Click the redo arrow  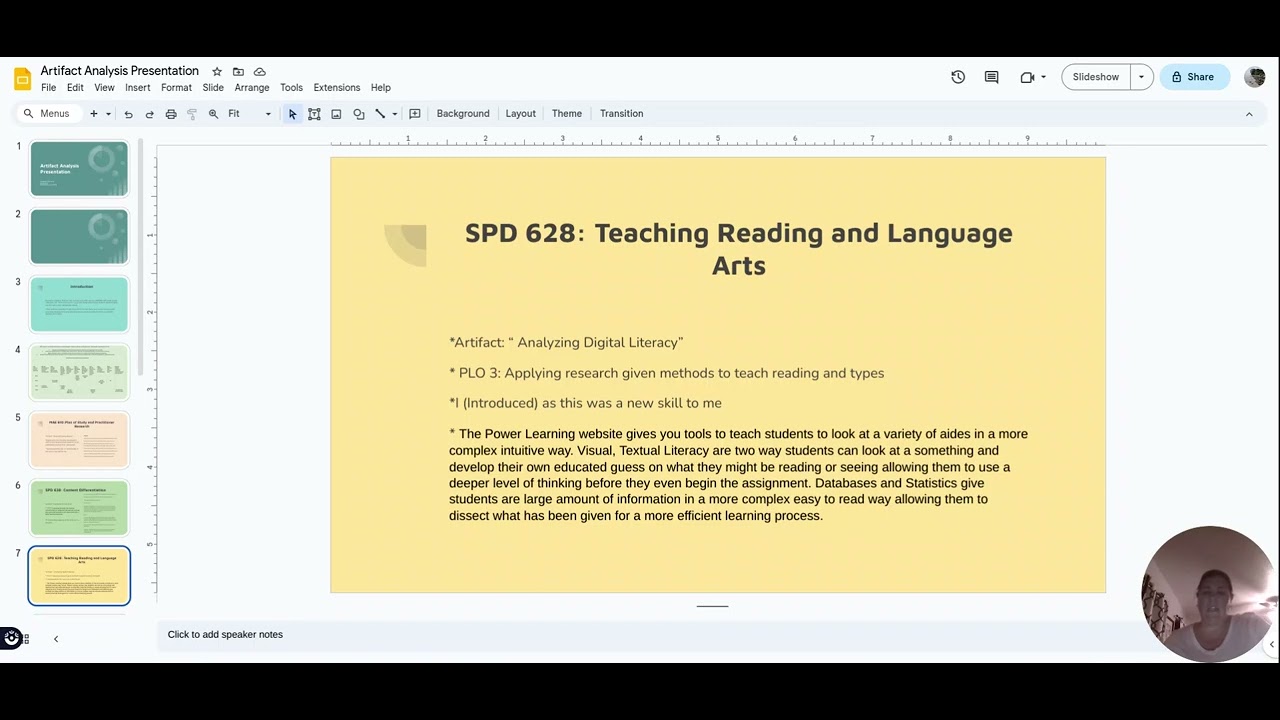[150, 114]
